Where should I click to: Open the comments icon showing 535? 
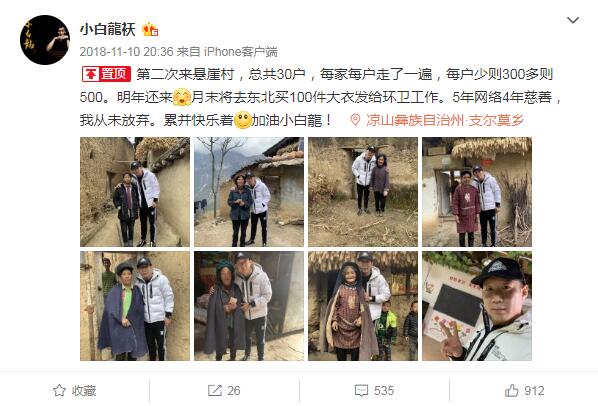tap(374, 390)
